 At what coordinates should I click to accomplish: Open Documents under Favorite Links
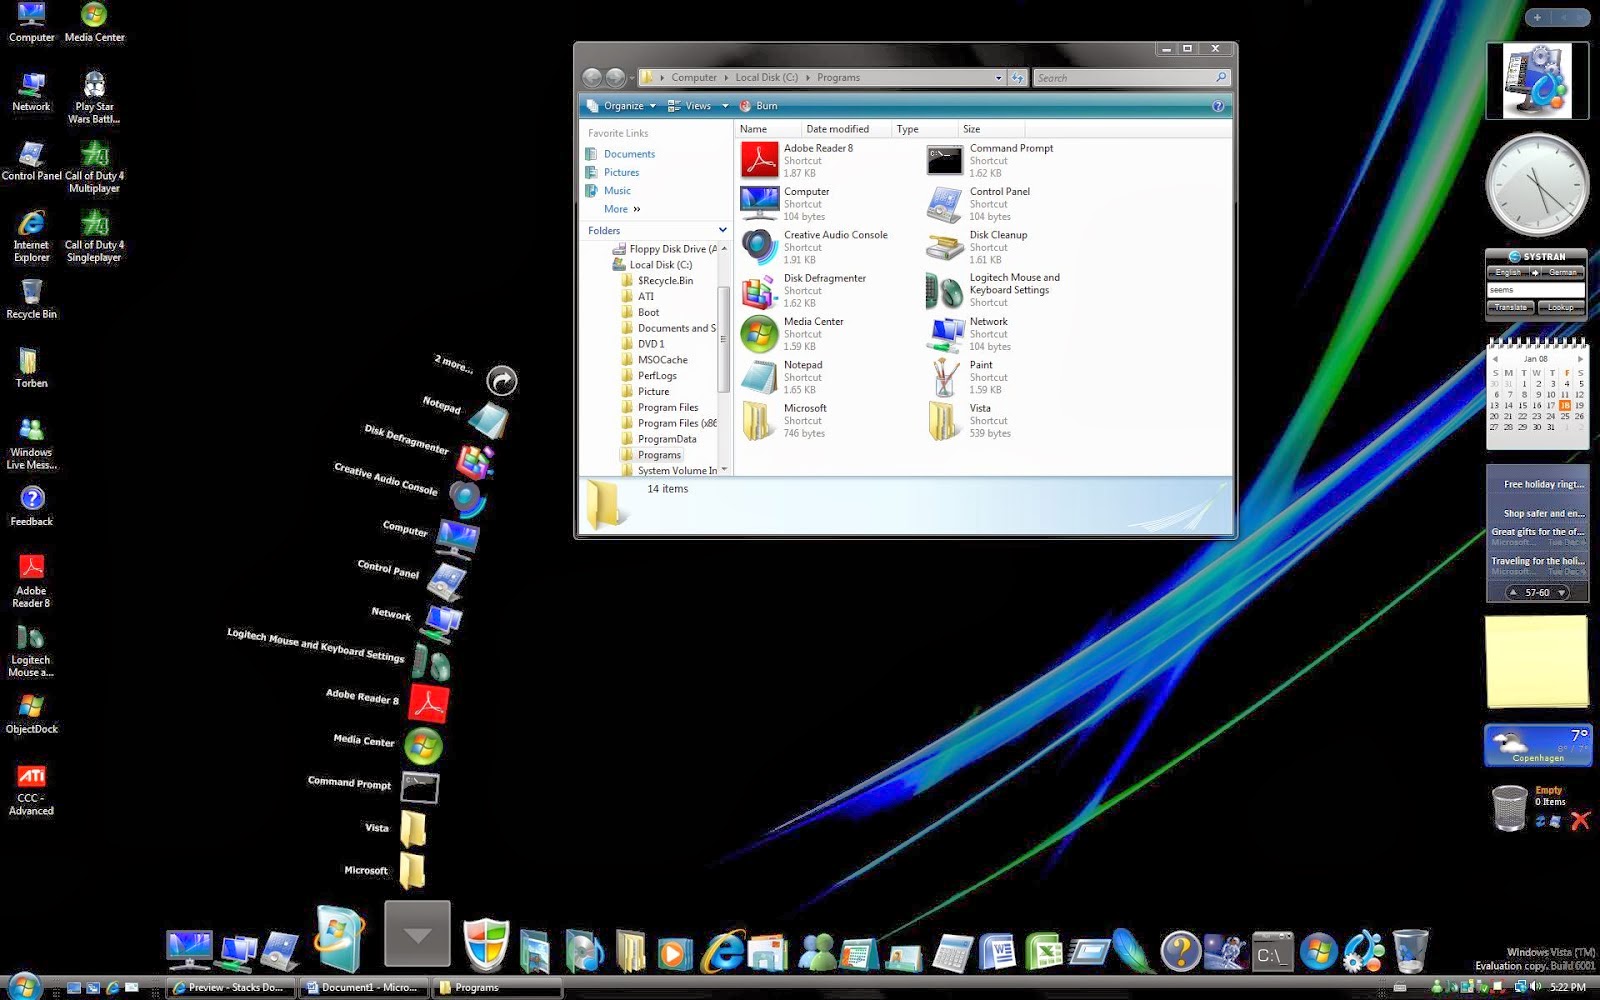pyautogui.click(x=629, y=154)
